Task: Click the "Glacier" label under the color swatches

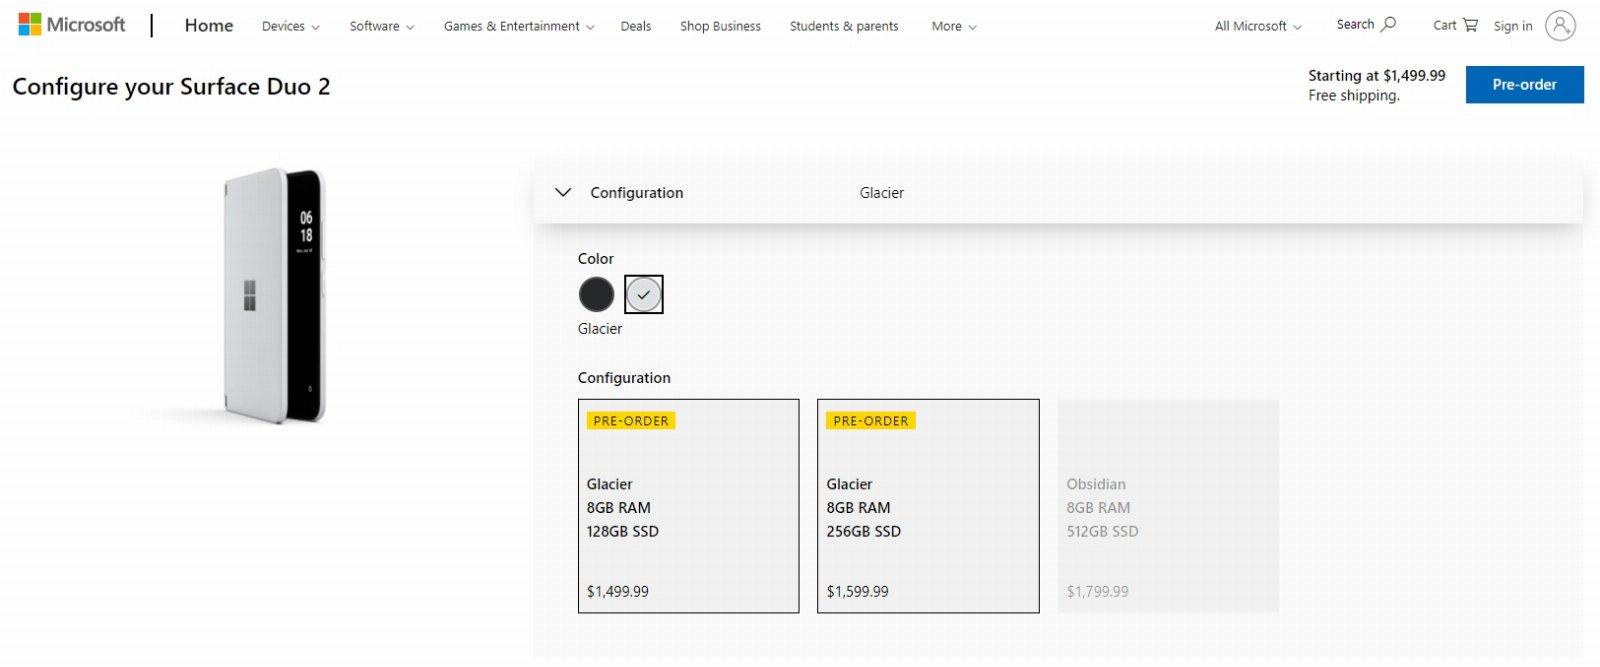Action: (x=600, y=329)
